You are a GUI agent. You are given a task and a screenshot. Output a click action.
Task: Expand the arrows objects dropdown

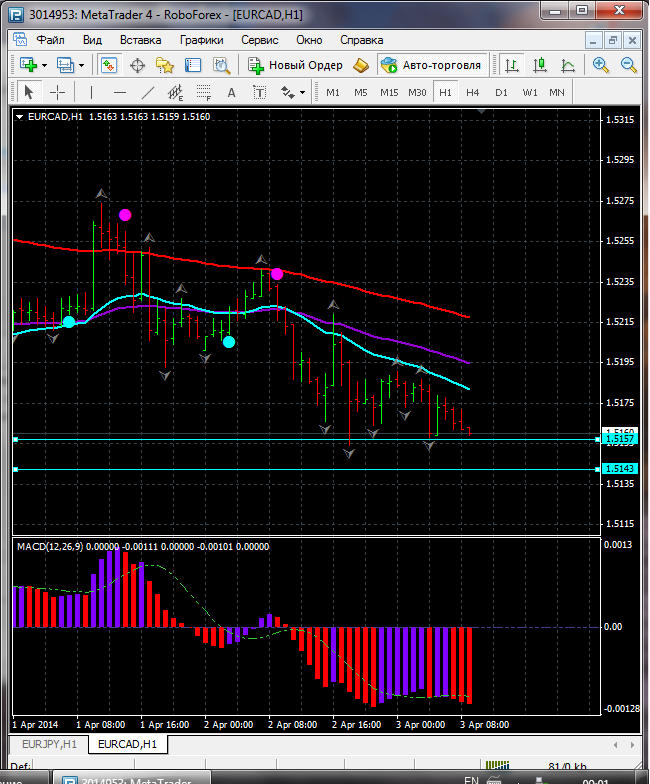(302, 93)
